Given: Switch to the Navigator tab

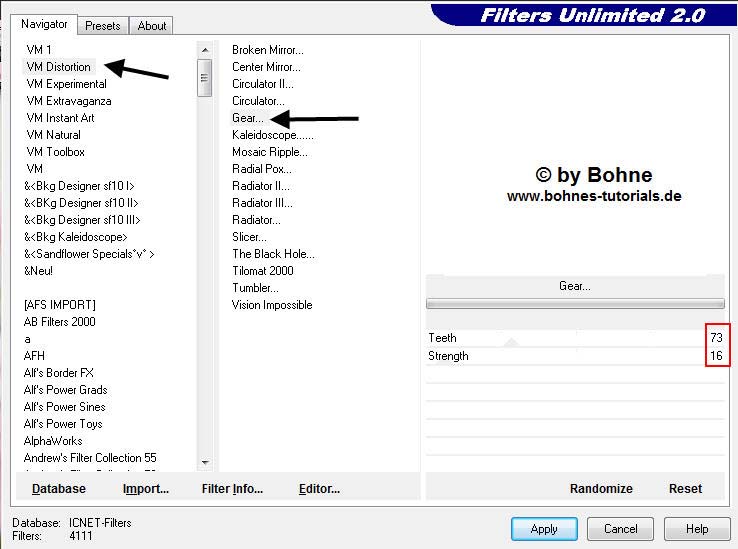Looking at the screenshot, I should coord(44,24).
